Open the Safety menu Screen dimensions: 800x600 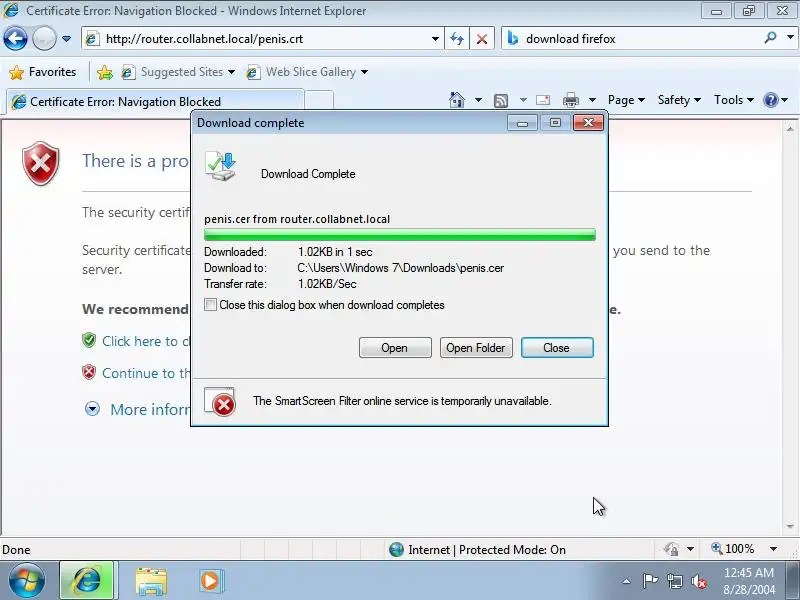coord(679,100)
